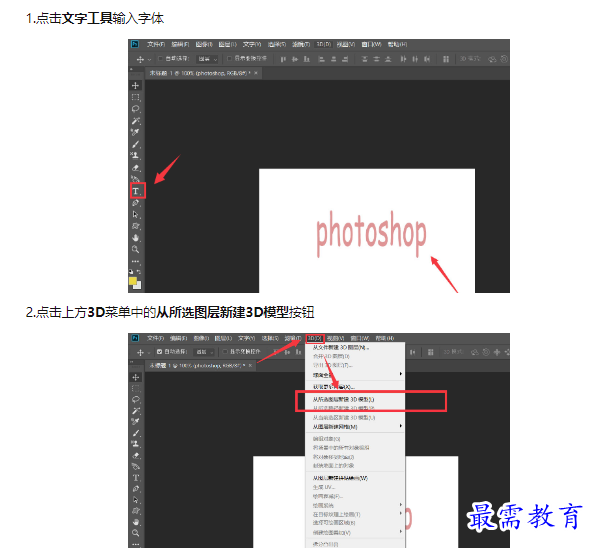Open the Edit Toolbar three-dots in the first screenshot

coord(136,261)
